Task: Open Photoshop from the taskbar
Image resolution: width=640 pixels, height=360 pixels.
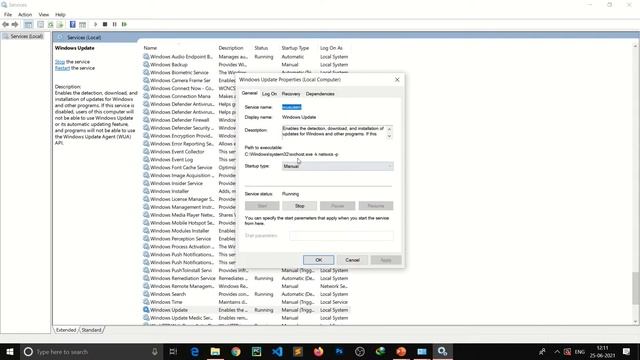Action: pos(339,351)
